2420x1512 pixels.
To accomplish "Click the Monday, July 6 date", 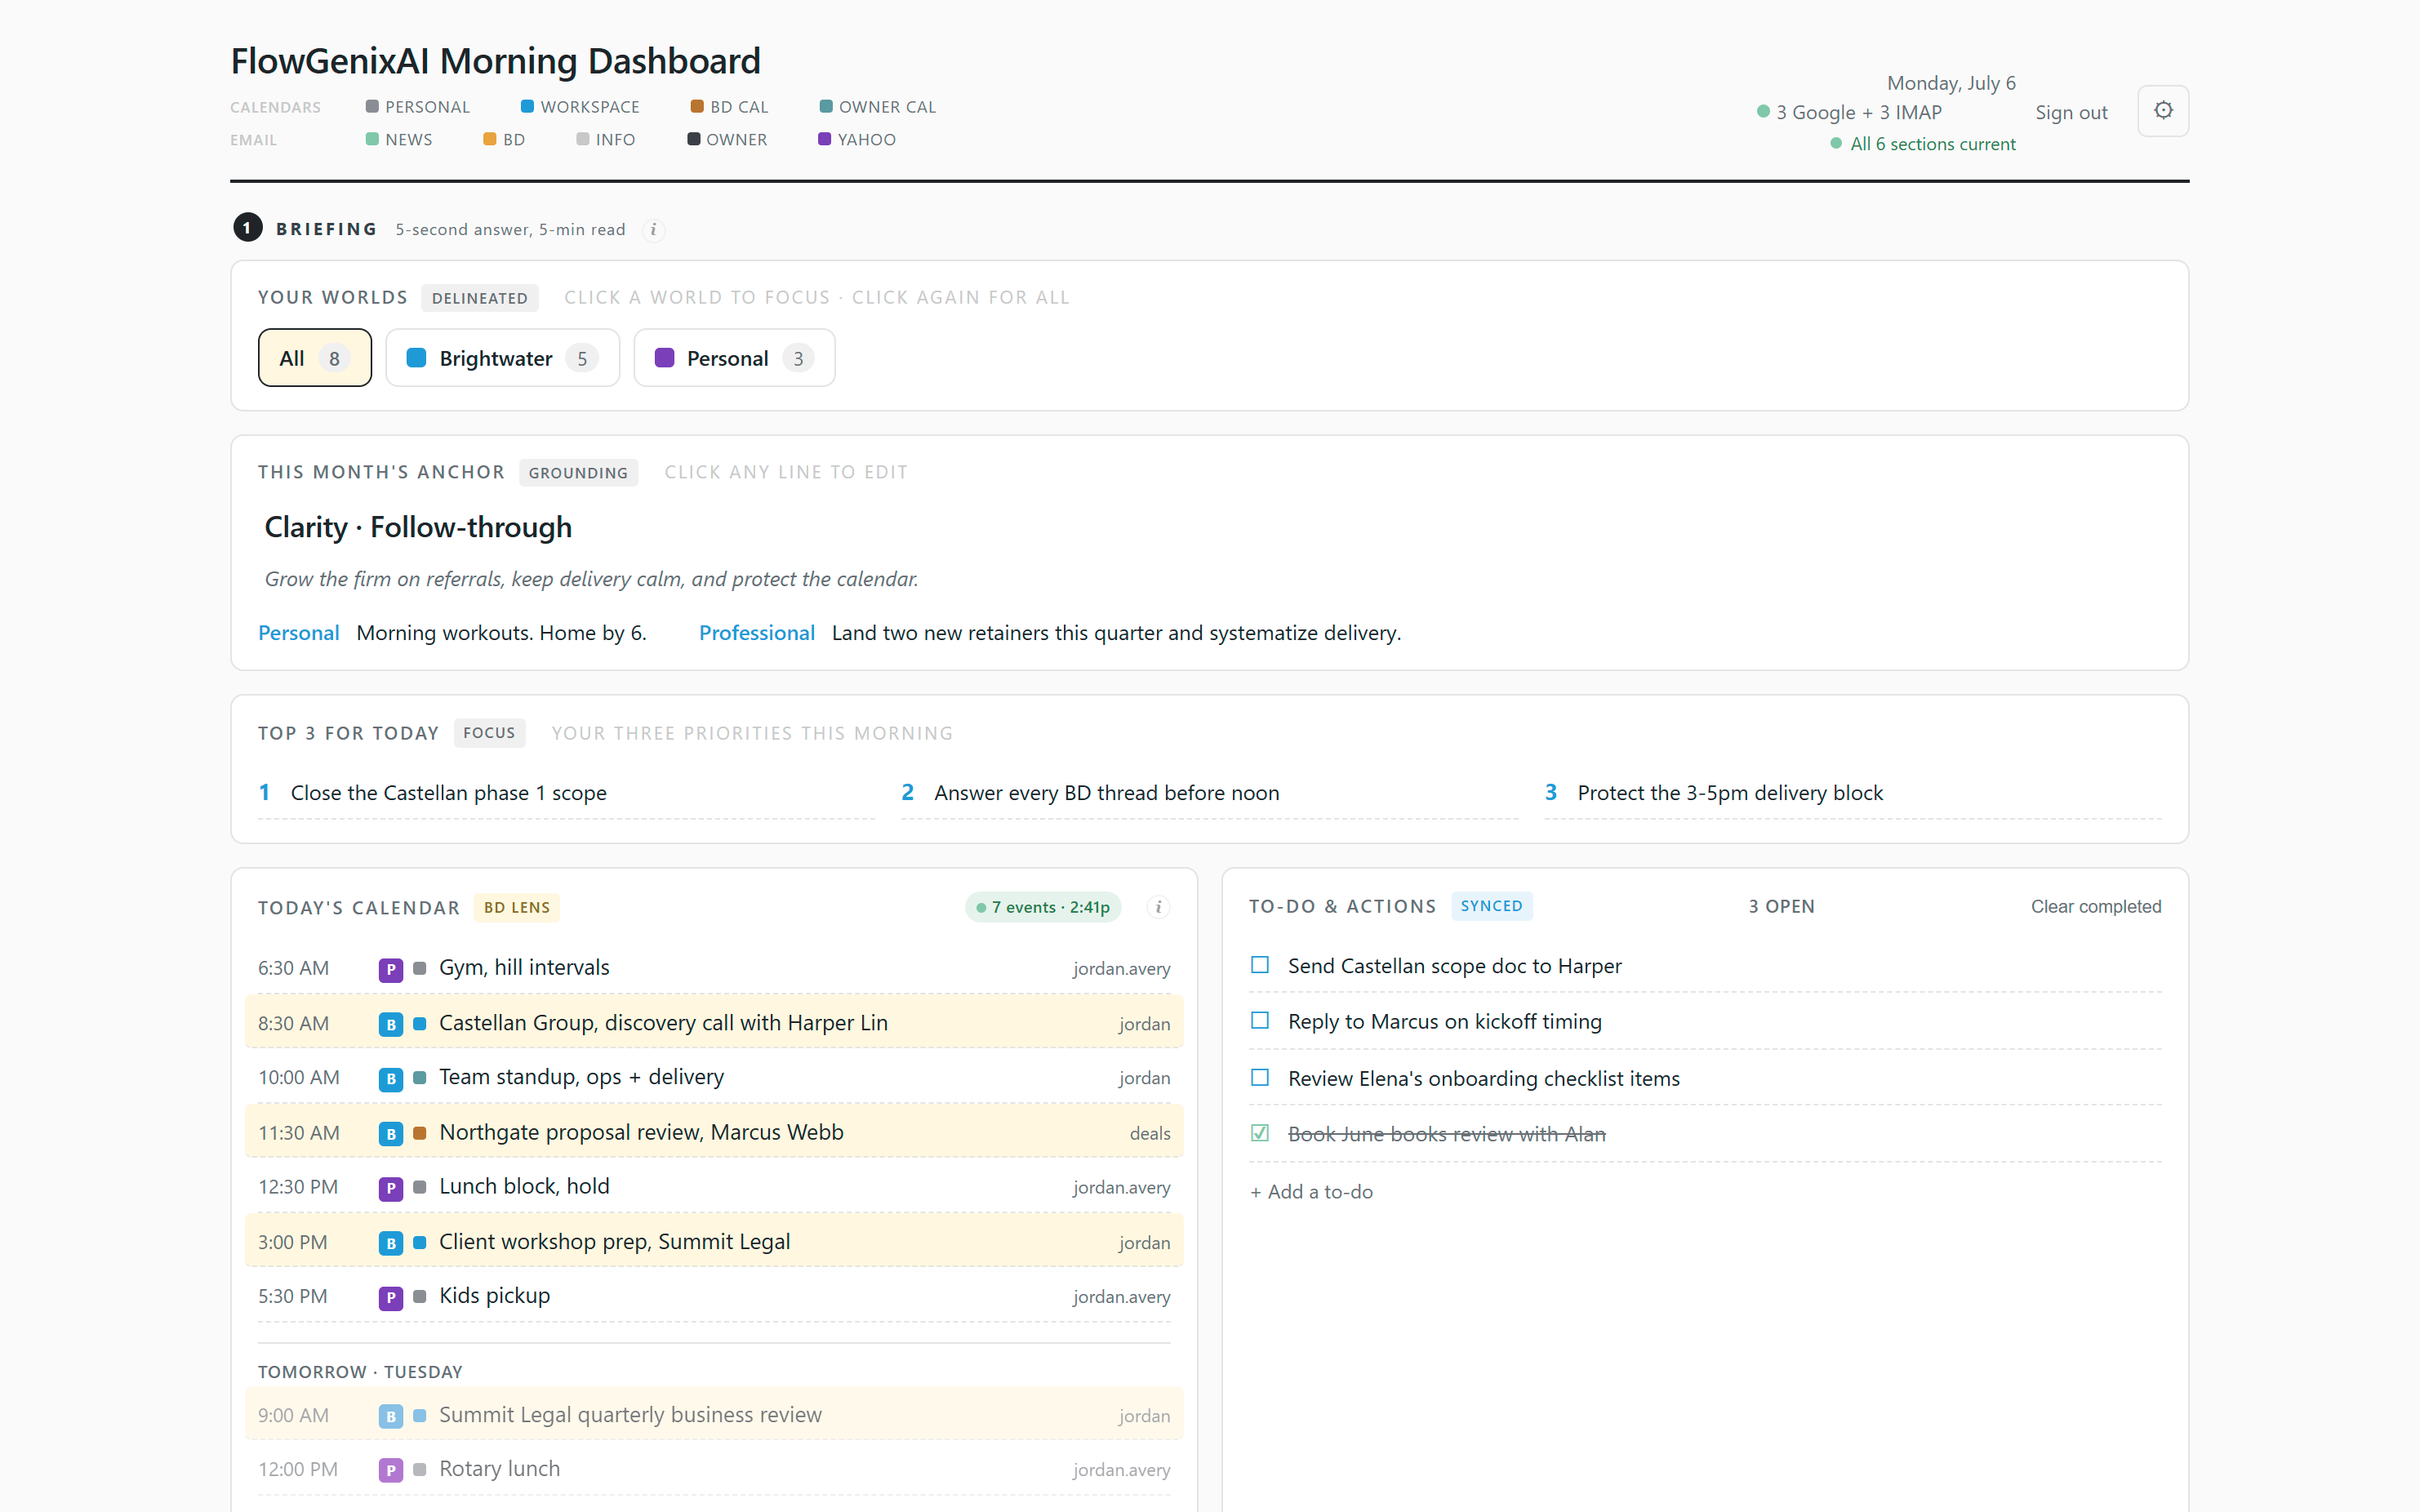I will [1951, 83].
